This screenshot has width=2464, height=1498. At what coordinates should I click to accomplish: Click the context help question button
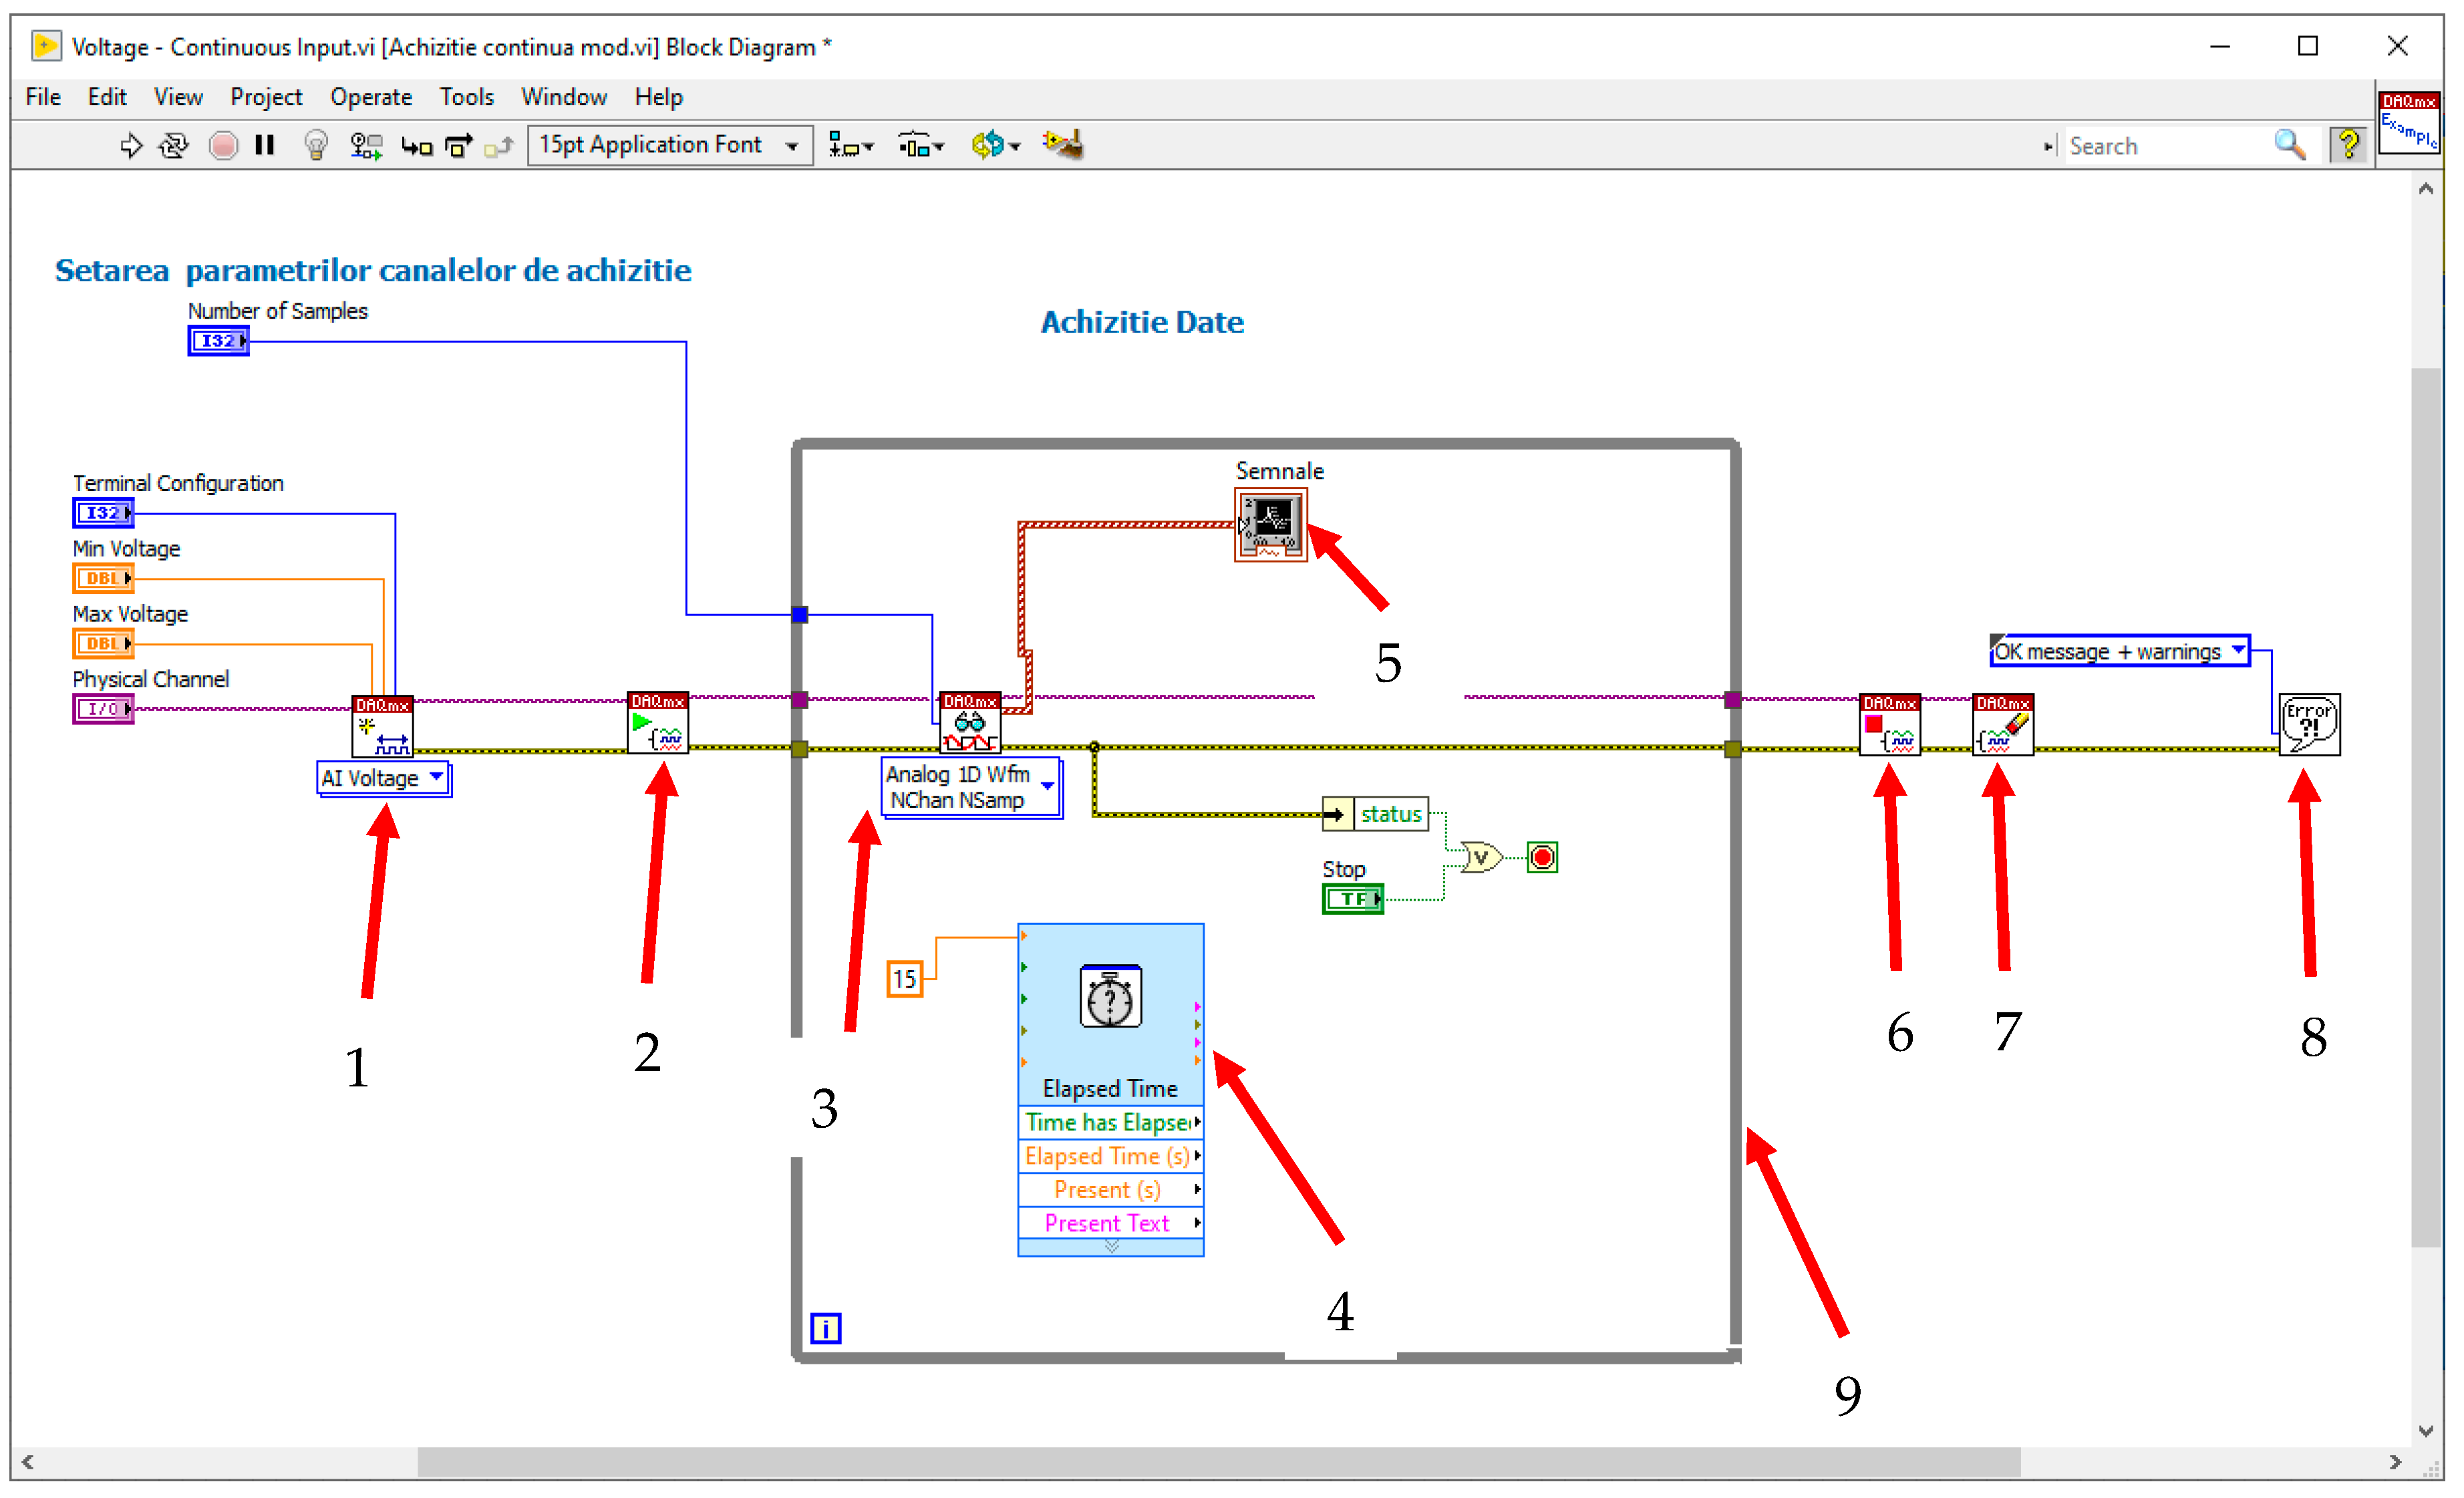[2348, 146]
